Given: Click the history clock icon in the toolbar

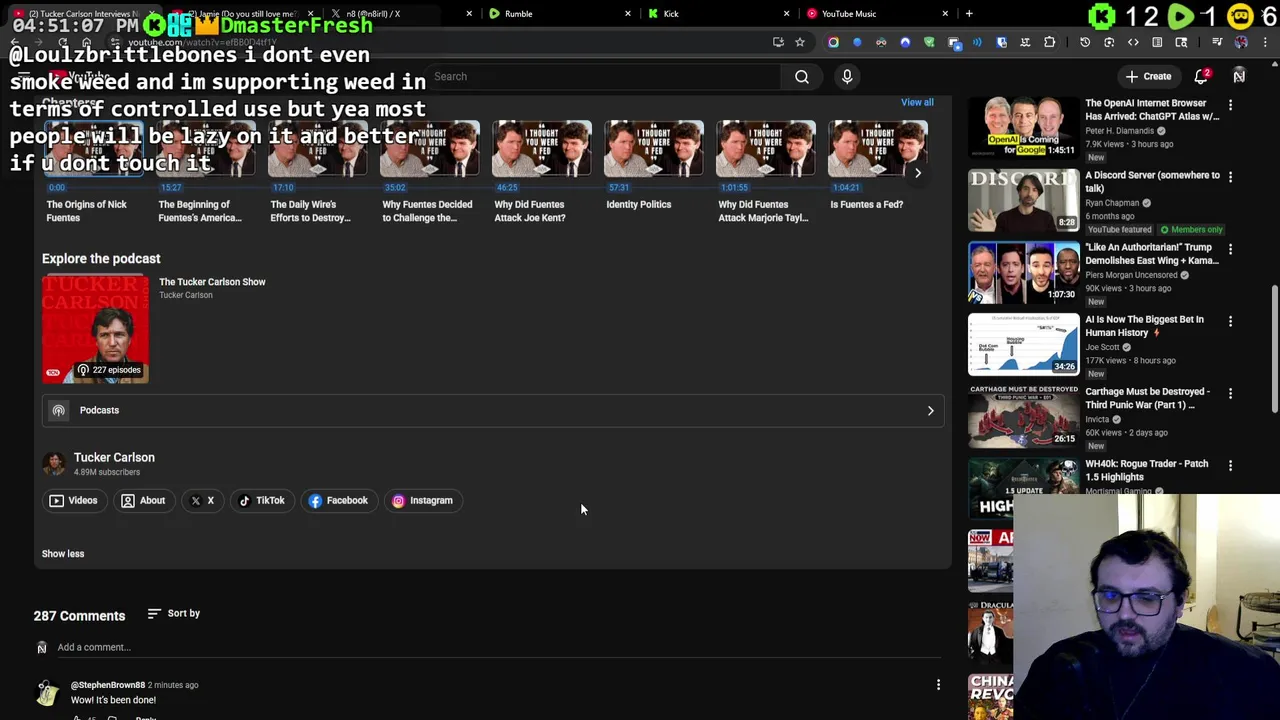Looking at the screenshot, I should 1085,42.
